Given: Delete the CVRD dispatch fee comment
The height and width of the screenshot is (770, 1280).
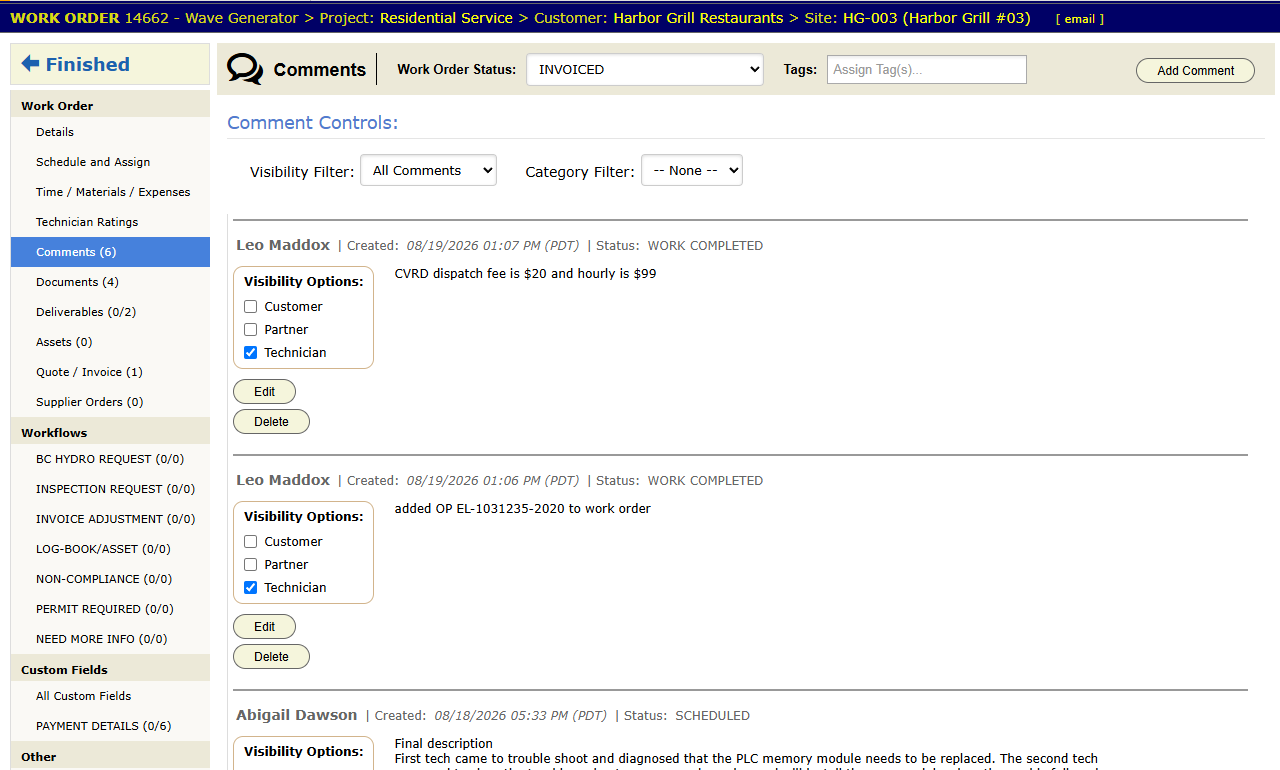Looking at the screenshot, I should 271,422.
